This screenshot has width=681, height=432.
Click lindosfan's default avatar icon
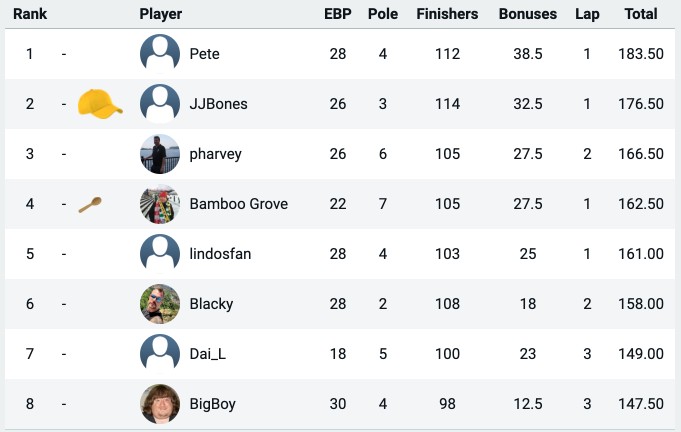160,254
